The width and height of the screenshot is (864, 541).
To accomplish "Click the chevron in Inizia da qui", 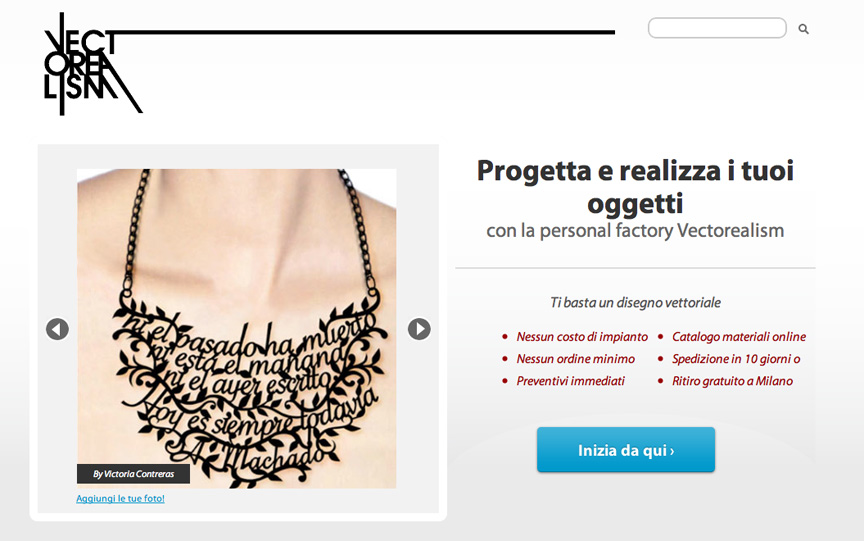I will tap(672, 451).
